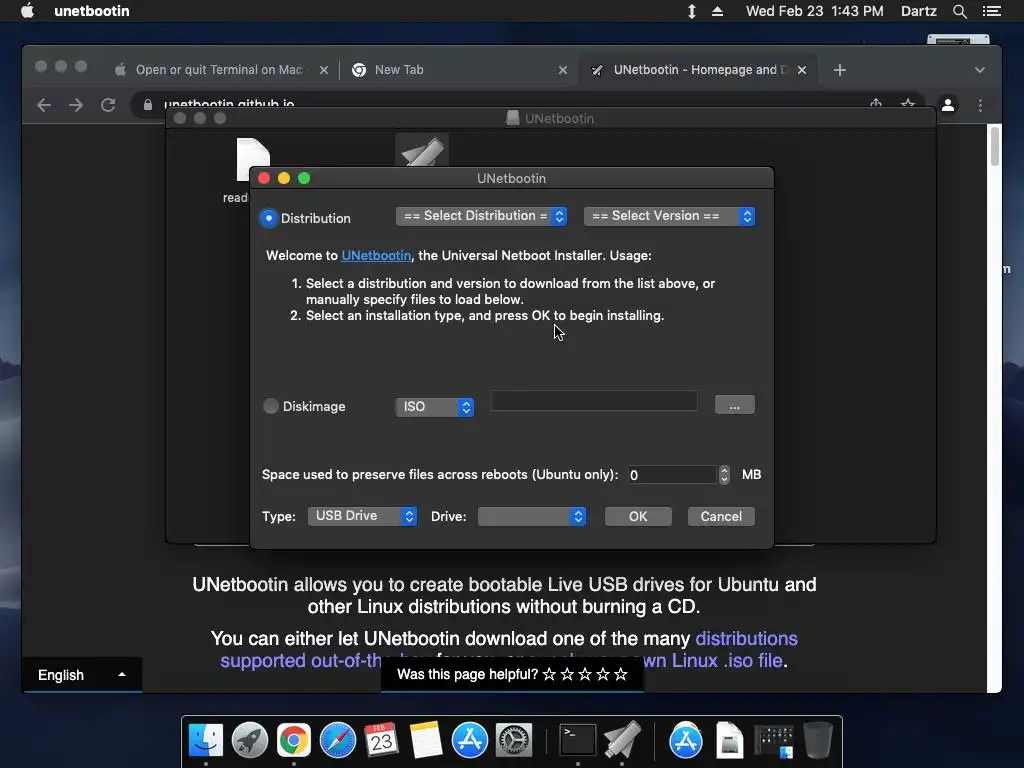Switch to UNetbootin Homepage browser tab
The height and width of the screenshot is (768, 1024).
click(699, 70)
